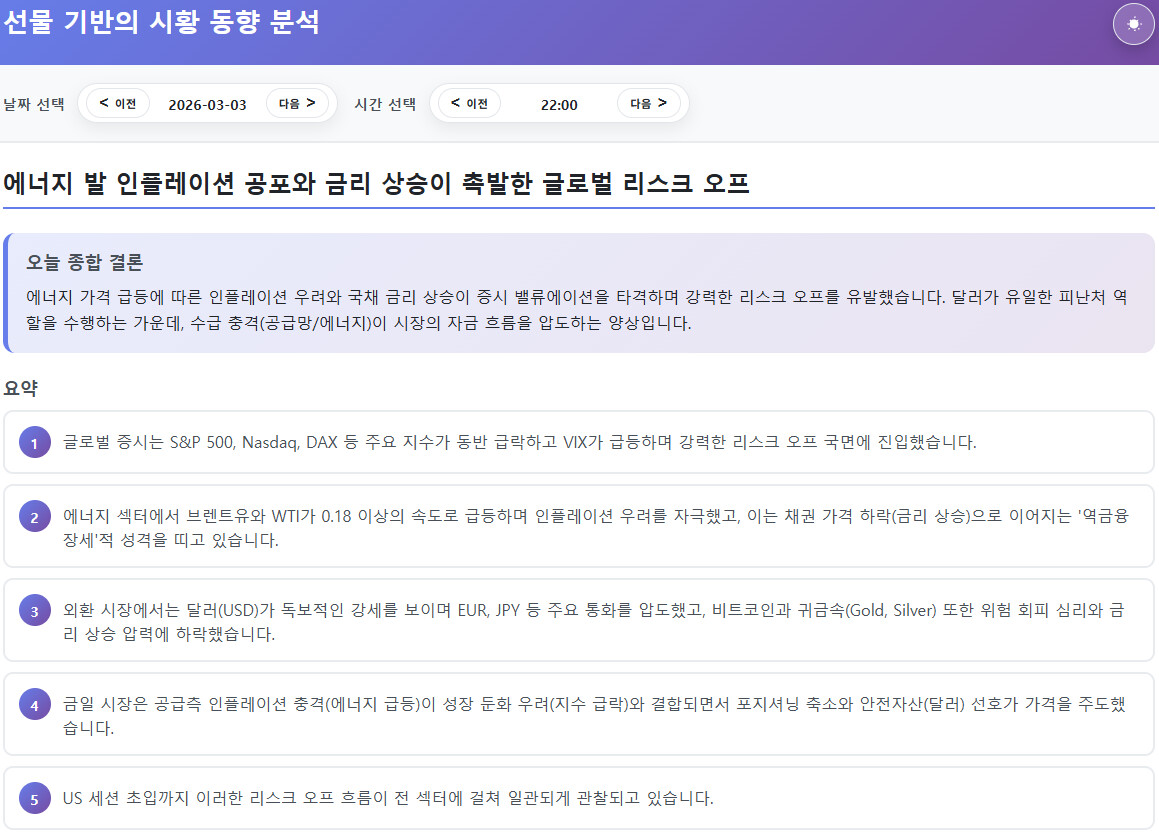Step back to the previous time slot
This screenshot has width=1159, height=835.
click(x=469, y=103)
